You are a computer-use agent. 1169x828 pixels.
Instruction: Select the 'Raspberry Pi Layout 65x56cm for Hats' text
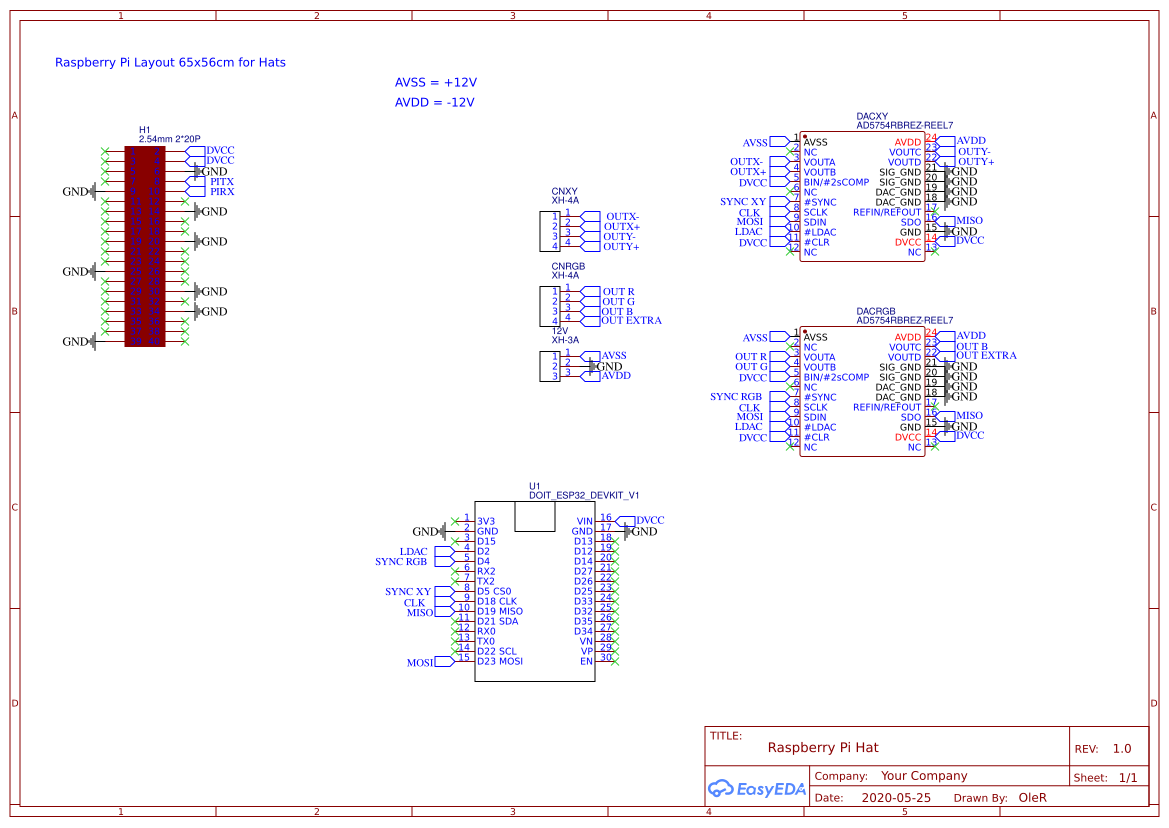[170, 62]
